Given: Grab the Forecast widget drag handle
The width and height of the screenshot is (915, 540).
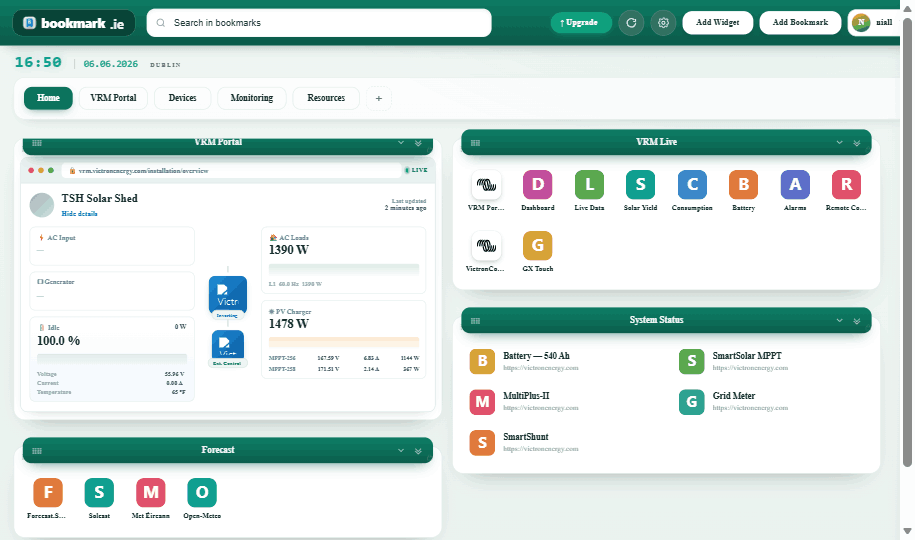Looking at the screenshot, I should 37,451.
